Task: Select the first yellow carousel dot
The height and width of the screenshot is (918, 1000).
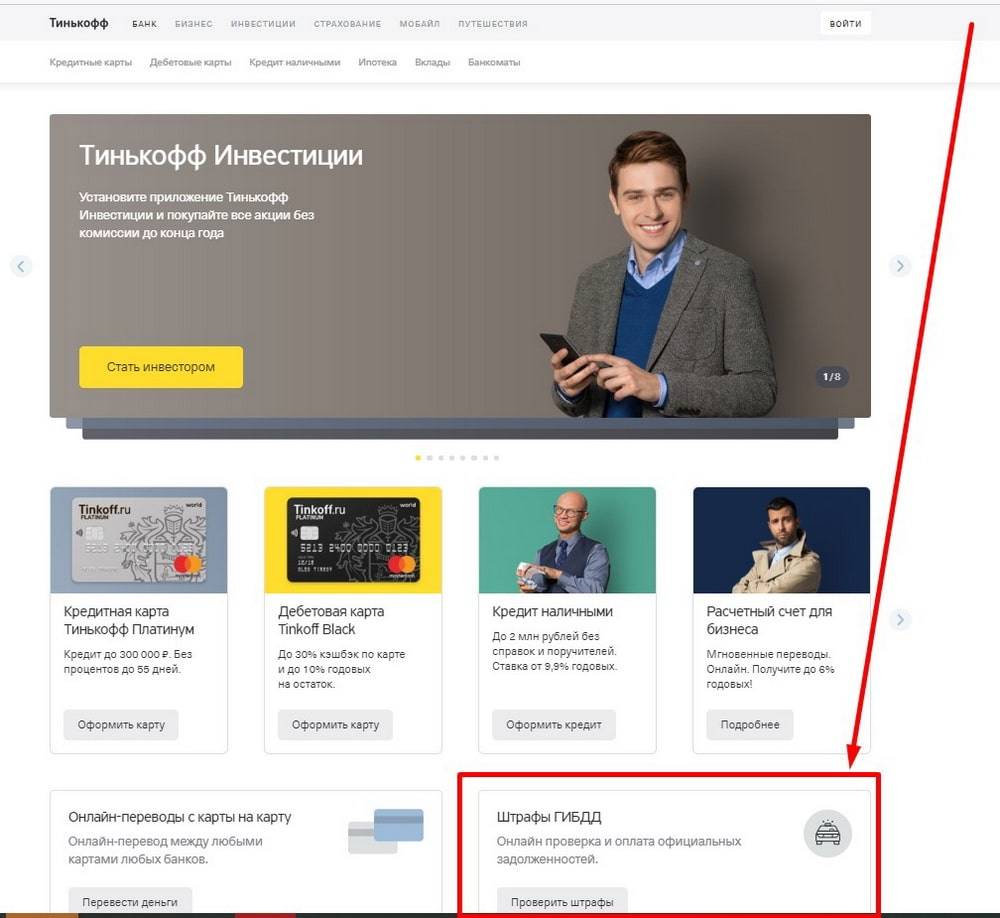Action: (x=418, y=458)
